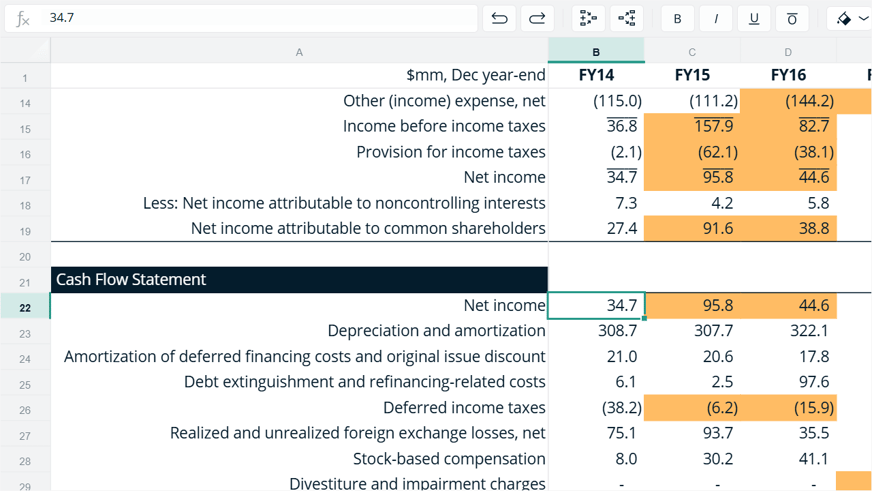Screen dimensions: 872x491
Task: Edit the formula bar showing 34.7
Action: click(259, 18)
